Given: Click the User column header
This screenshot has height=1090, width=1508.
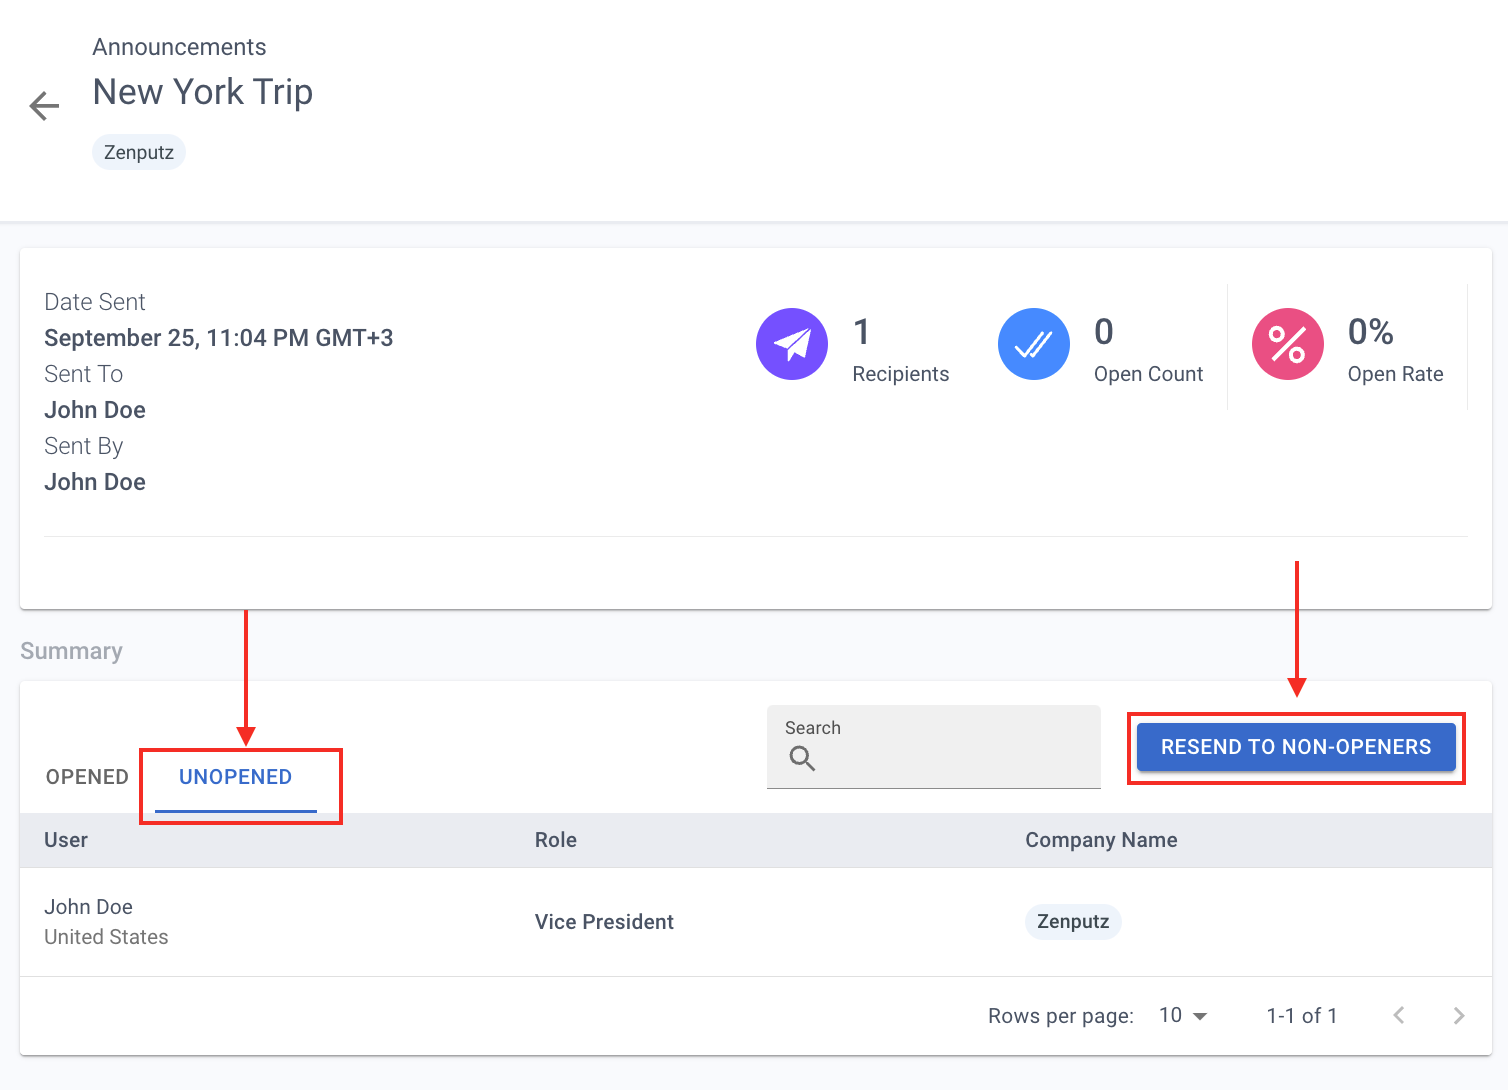Looking at the screenshot, I should [x=66, y=840].
